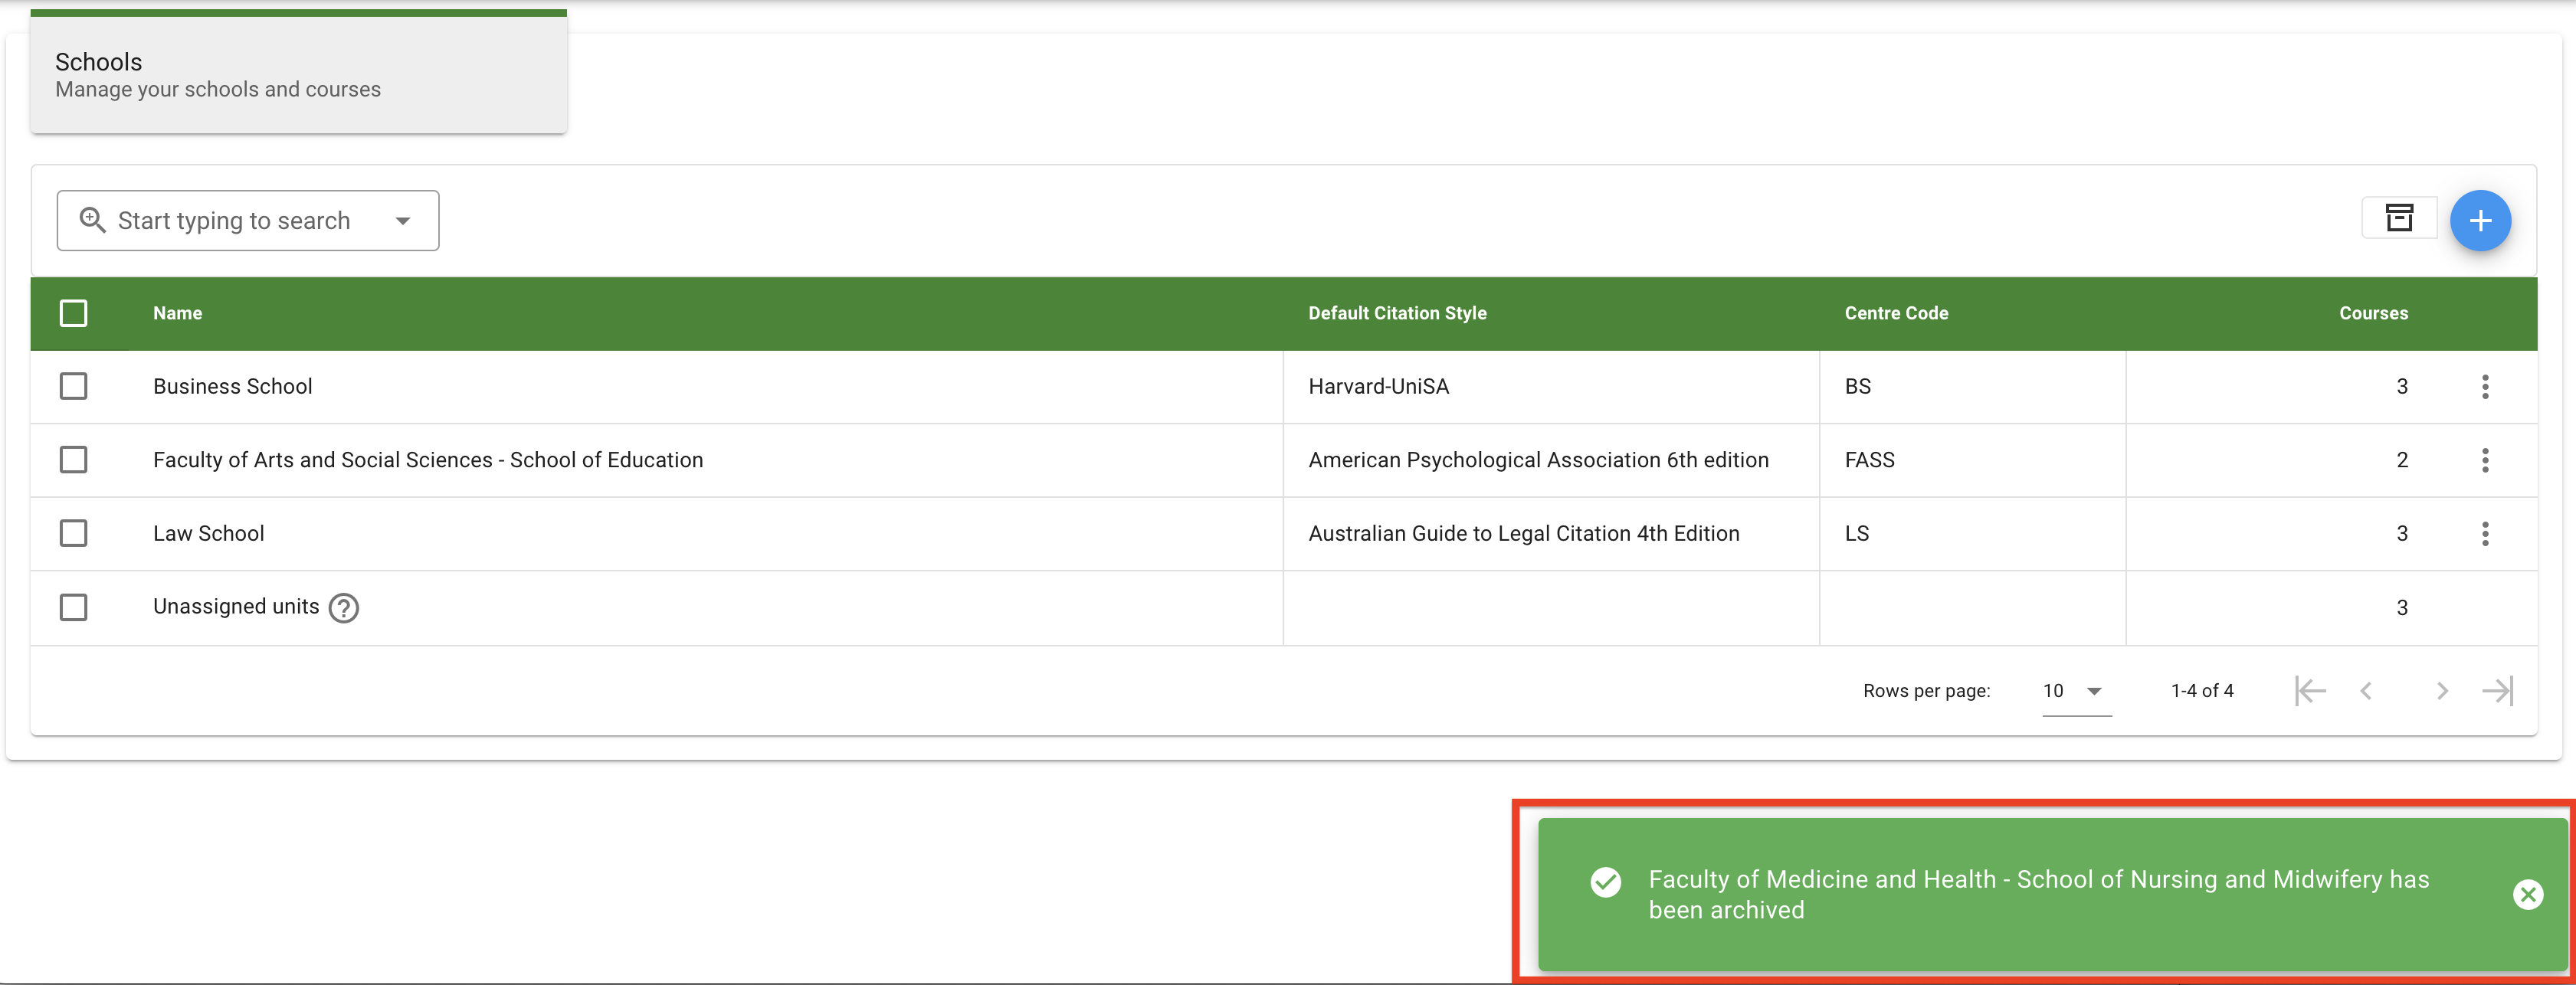The height and width of the screenshot is (985, 2576).
Task: Select the Law School row checkbox
Action: (73, 534)
